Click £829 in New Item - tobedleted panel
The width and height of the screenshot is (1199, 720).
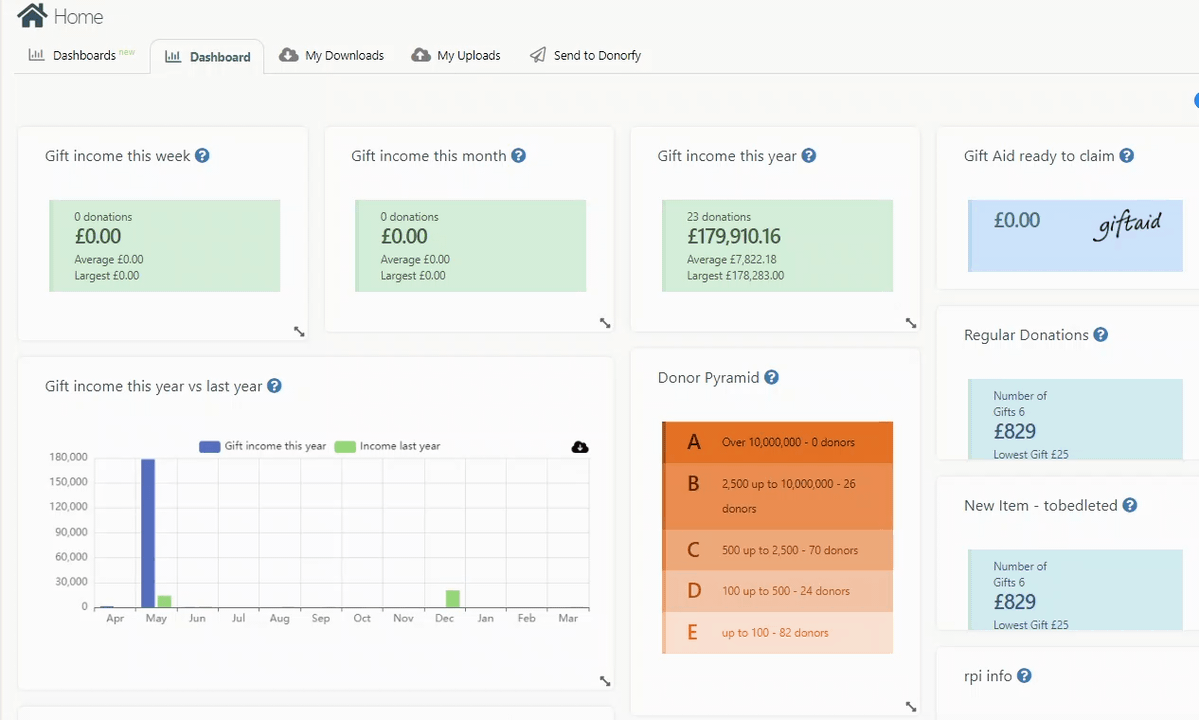click(1015, 602)
